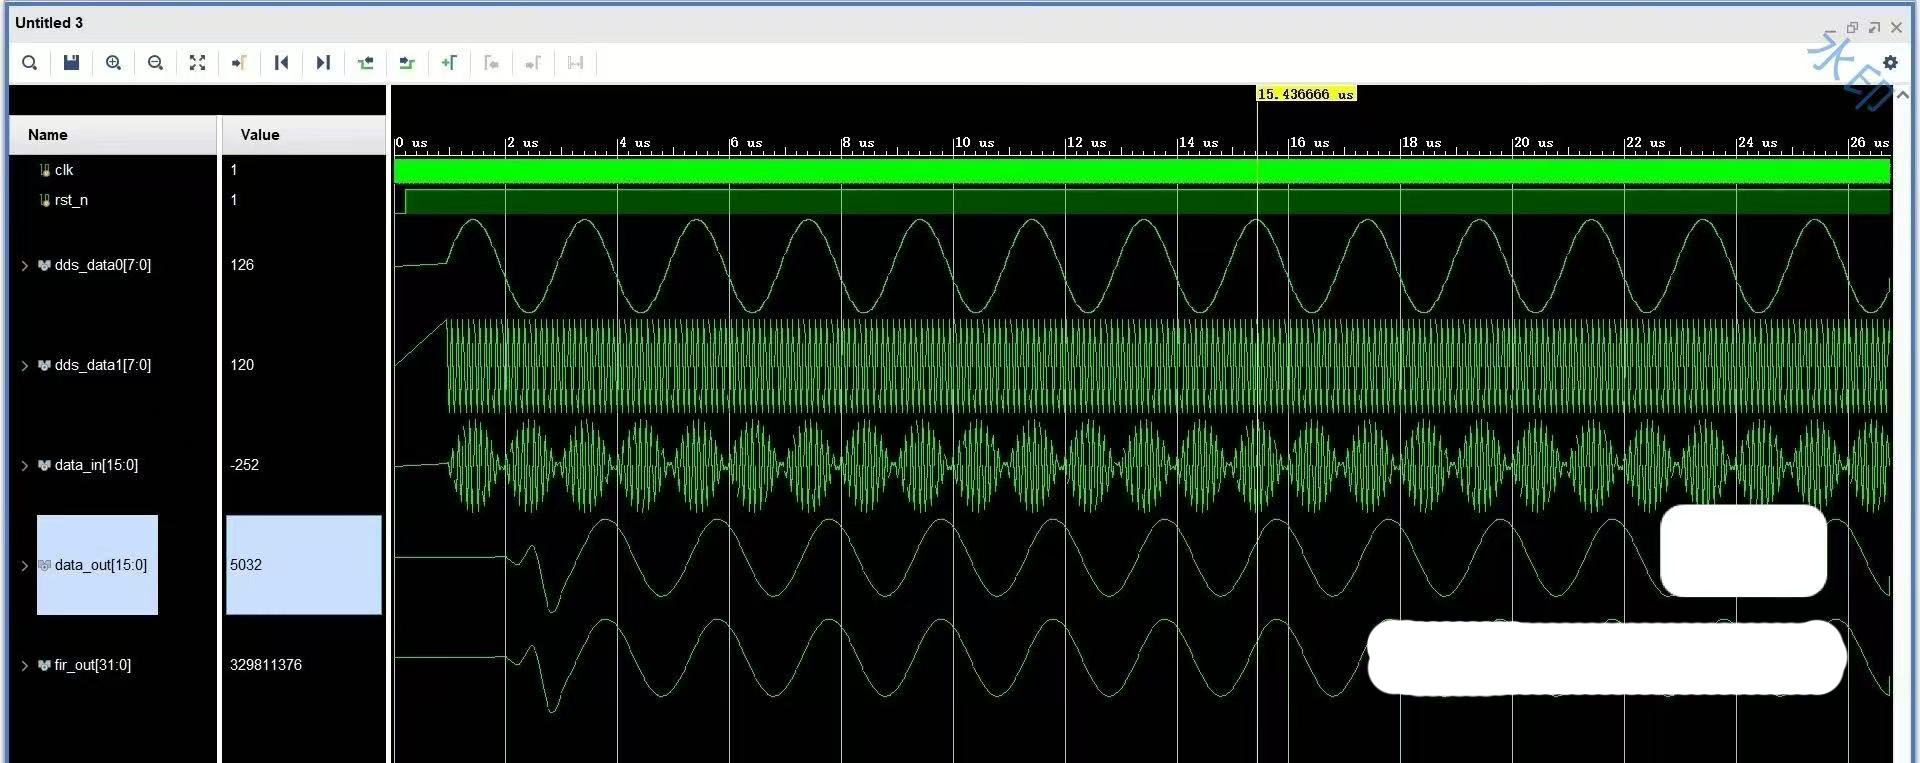Click the dds_data0 bus type icon
Screen dimensions: 1920x763
pyautogui.click(x=44, y=265)
